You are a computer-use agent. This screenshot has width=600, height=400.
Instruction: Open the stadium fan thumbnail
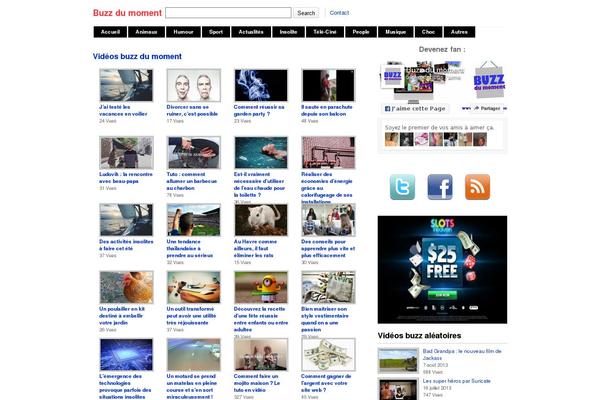pos(194,220)
